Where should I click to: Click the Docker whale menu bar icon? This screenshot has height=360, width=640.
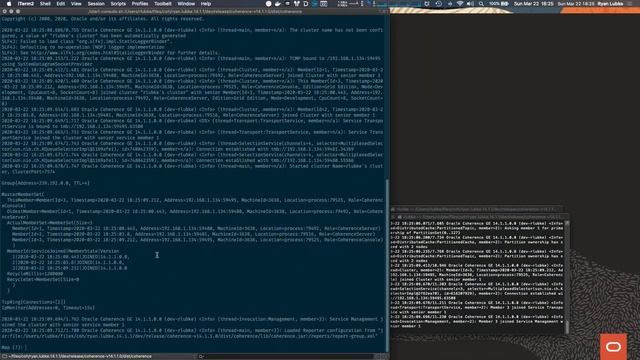pos(278,4)
